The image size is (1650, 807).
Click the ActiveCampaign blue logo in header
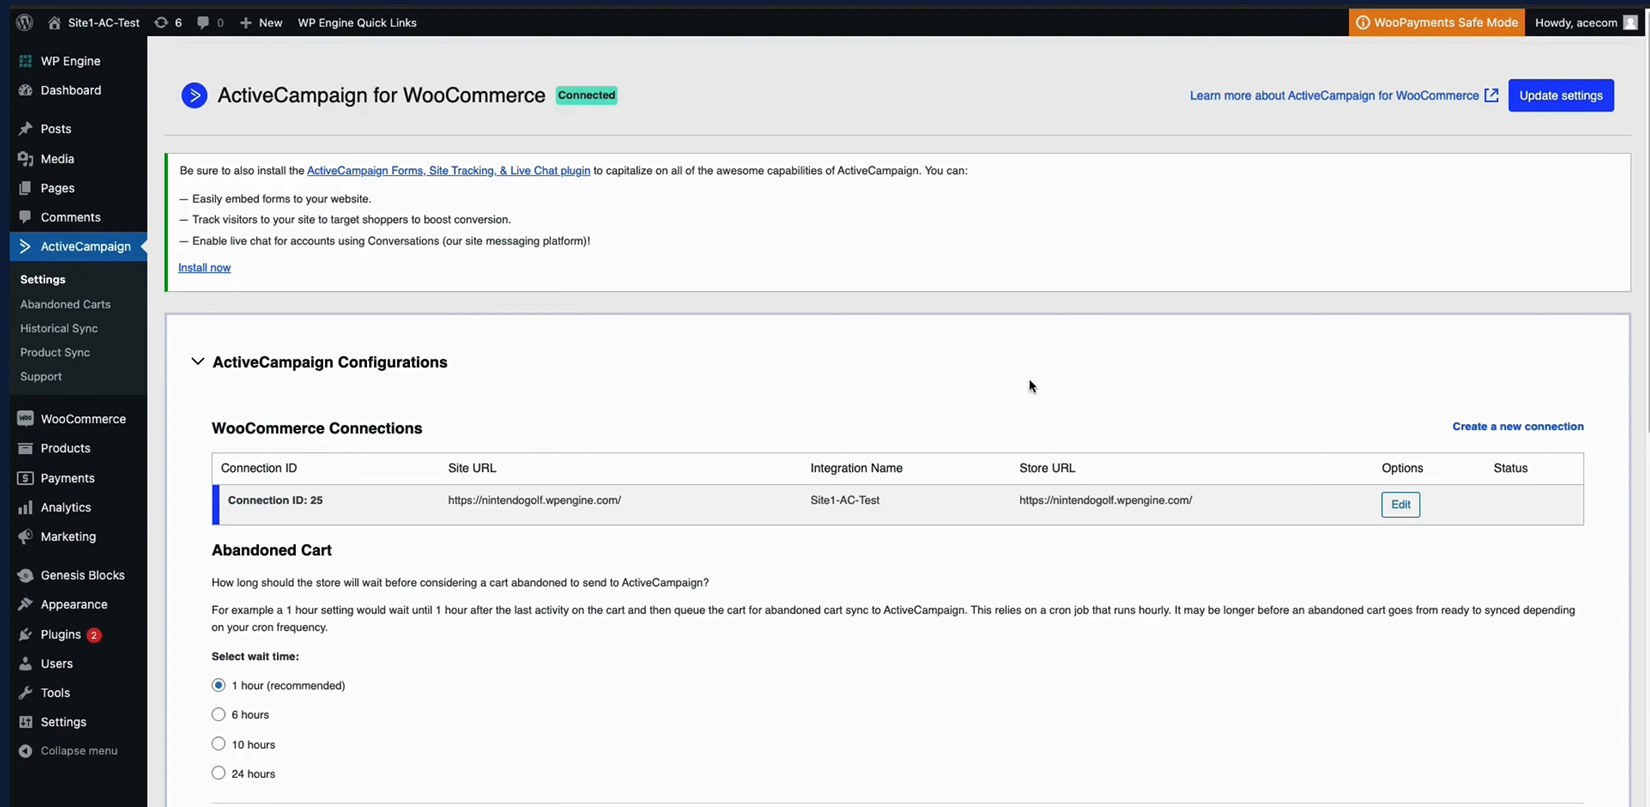pyautogui.click(x=194, y=95)
